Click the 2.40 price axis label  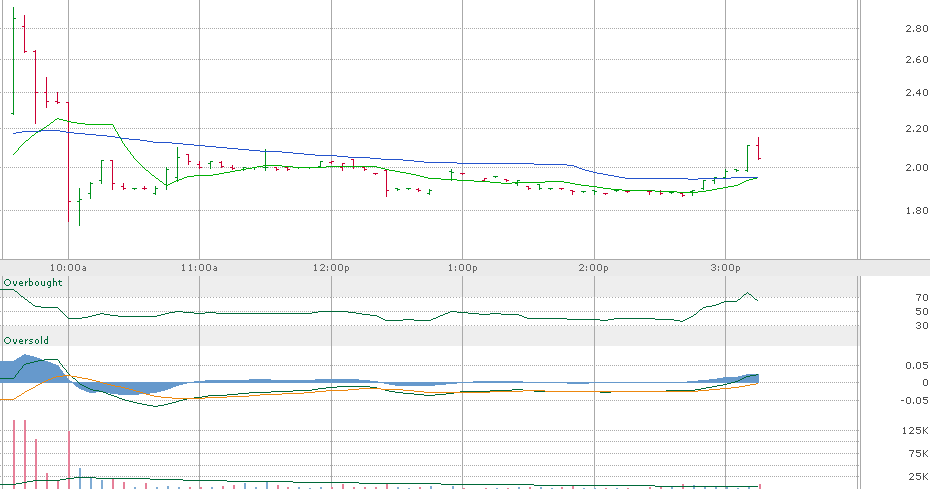coord(916,93)
